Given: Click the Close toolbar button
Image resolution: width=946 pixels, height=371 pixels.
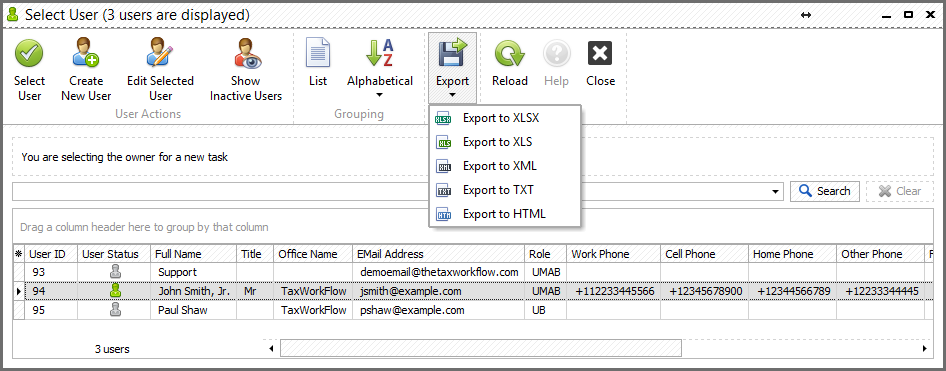Looking at the screenshot, I should pyautogui.click(x=600, y=63).
